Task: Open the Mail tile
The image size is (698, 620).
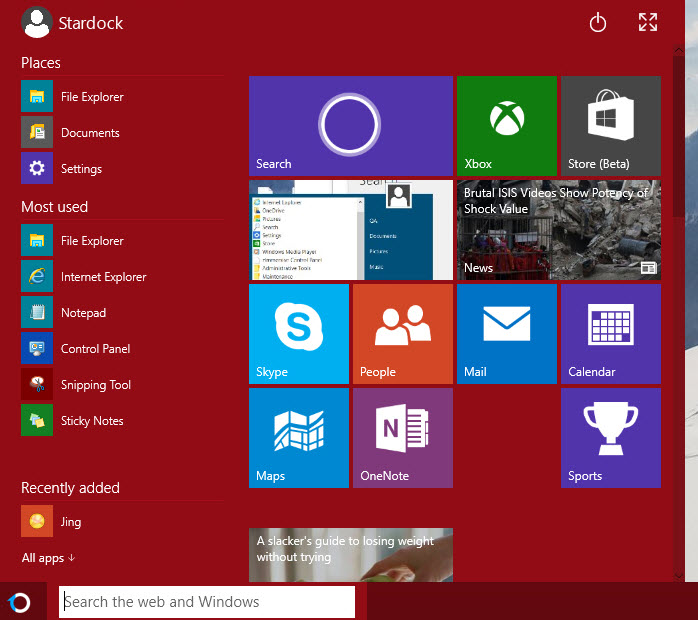Action: point(507,334)
